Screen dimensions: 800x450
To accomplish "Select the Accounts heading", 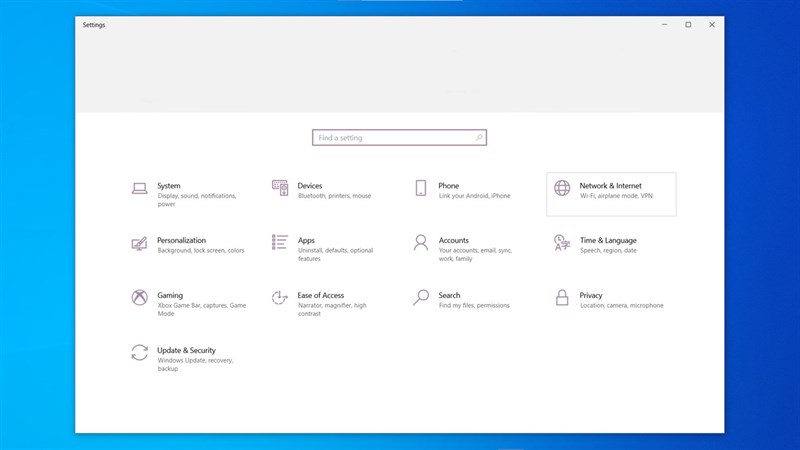I will [453, 240].
